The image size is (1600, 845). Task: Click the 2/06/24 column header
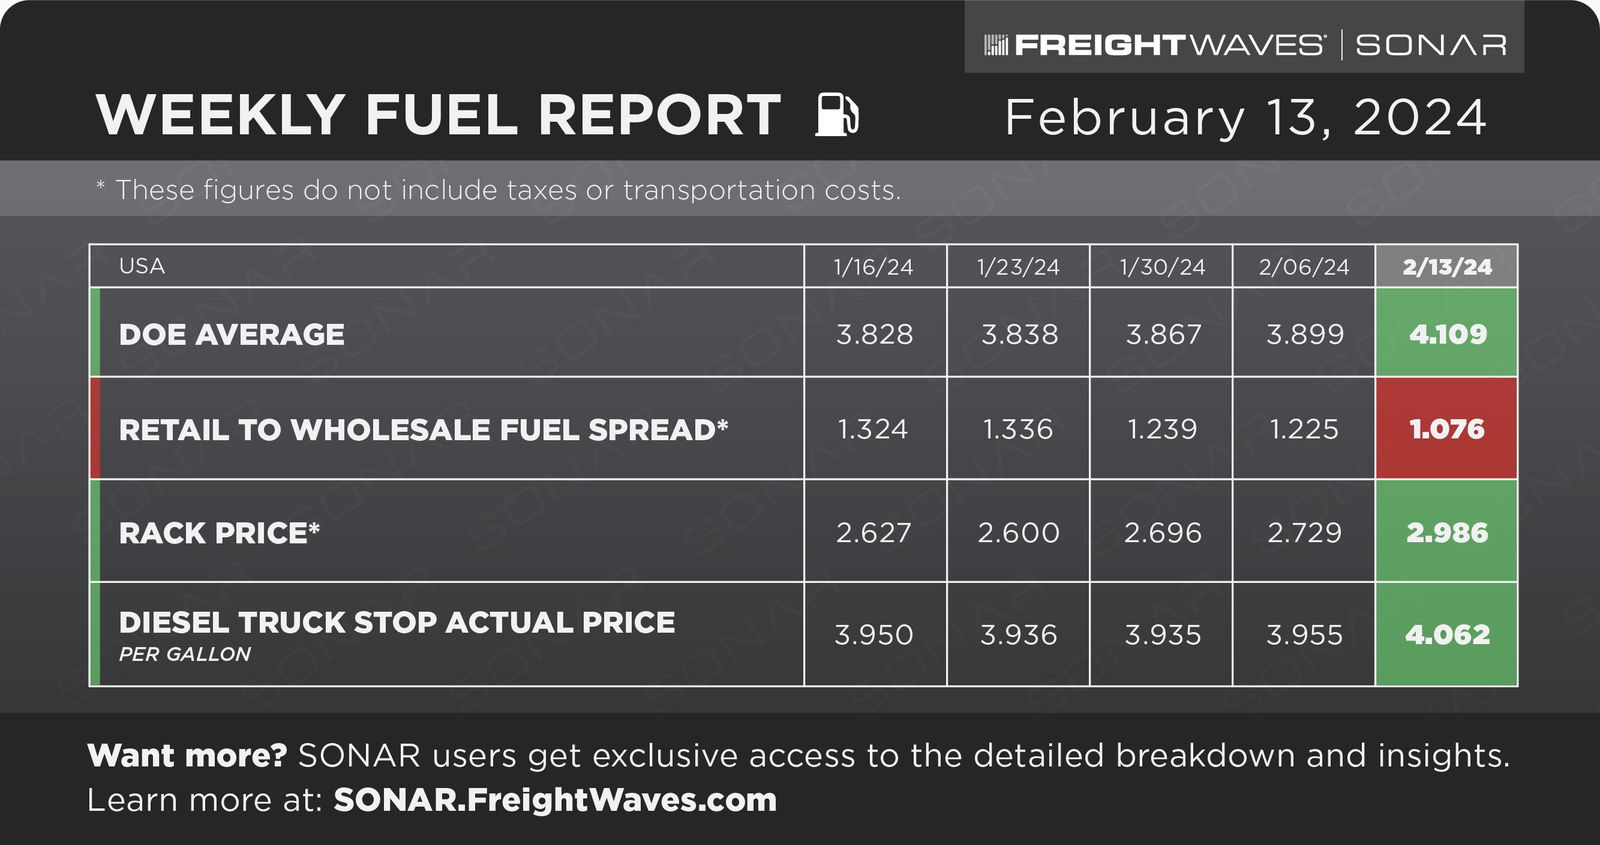(1304, 267)
